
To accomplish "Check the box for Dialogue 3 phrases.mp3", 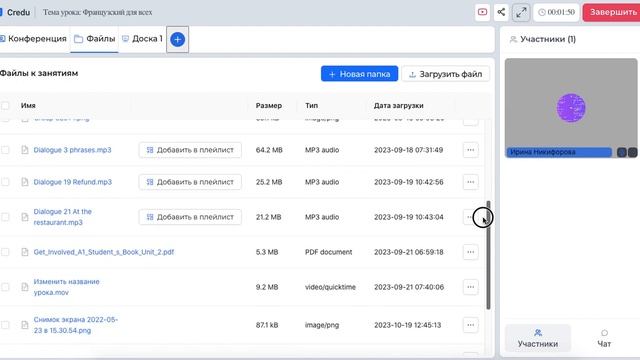I will click(5, 150).
